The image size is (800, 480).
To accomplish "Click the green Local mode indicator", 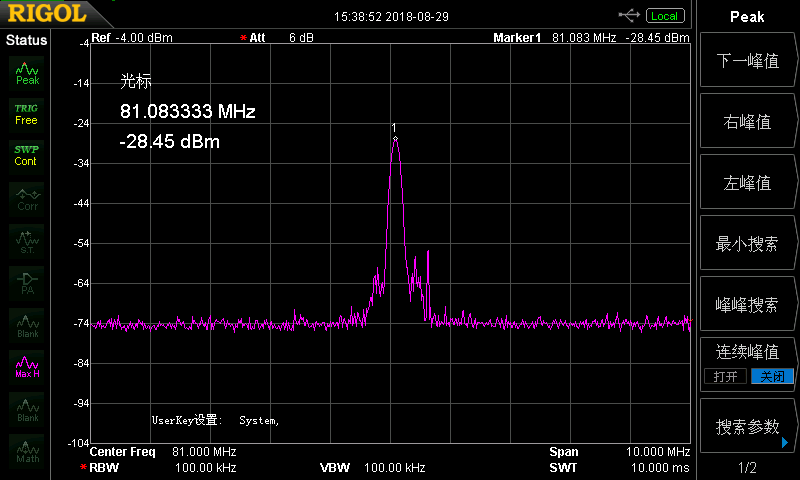I will pyautogui.click(x=665, y=16).
